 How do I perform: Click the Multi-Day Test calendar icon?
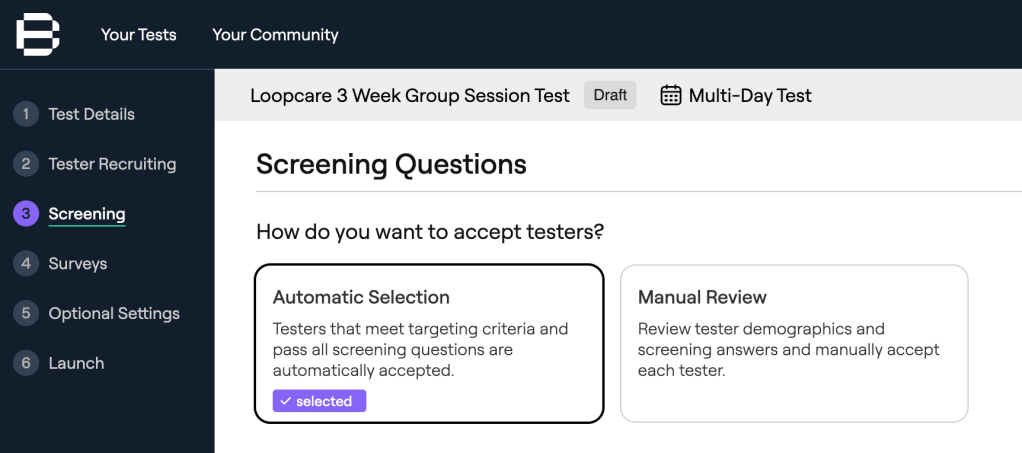click(x=670, y=95)
